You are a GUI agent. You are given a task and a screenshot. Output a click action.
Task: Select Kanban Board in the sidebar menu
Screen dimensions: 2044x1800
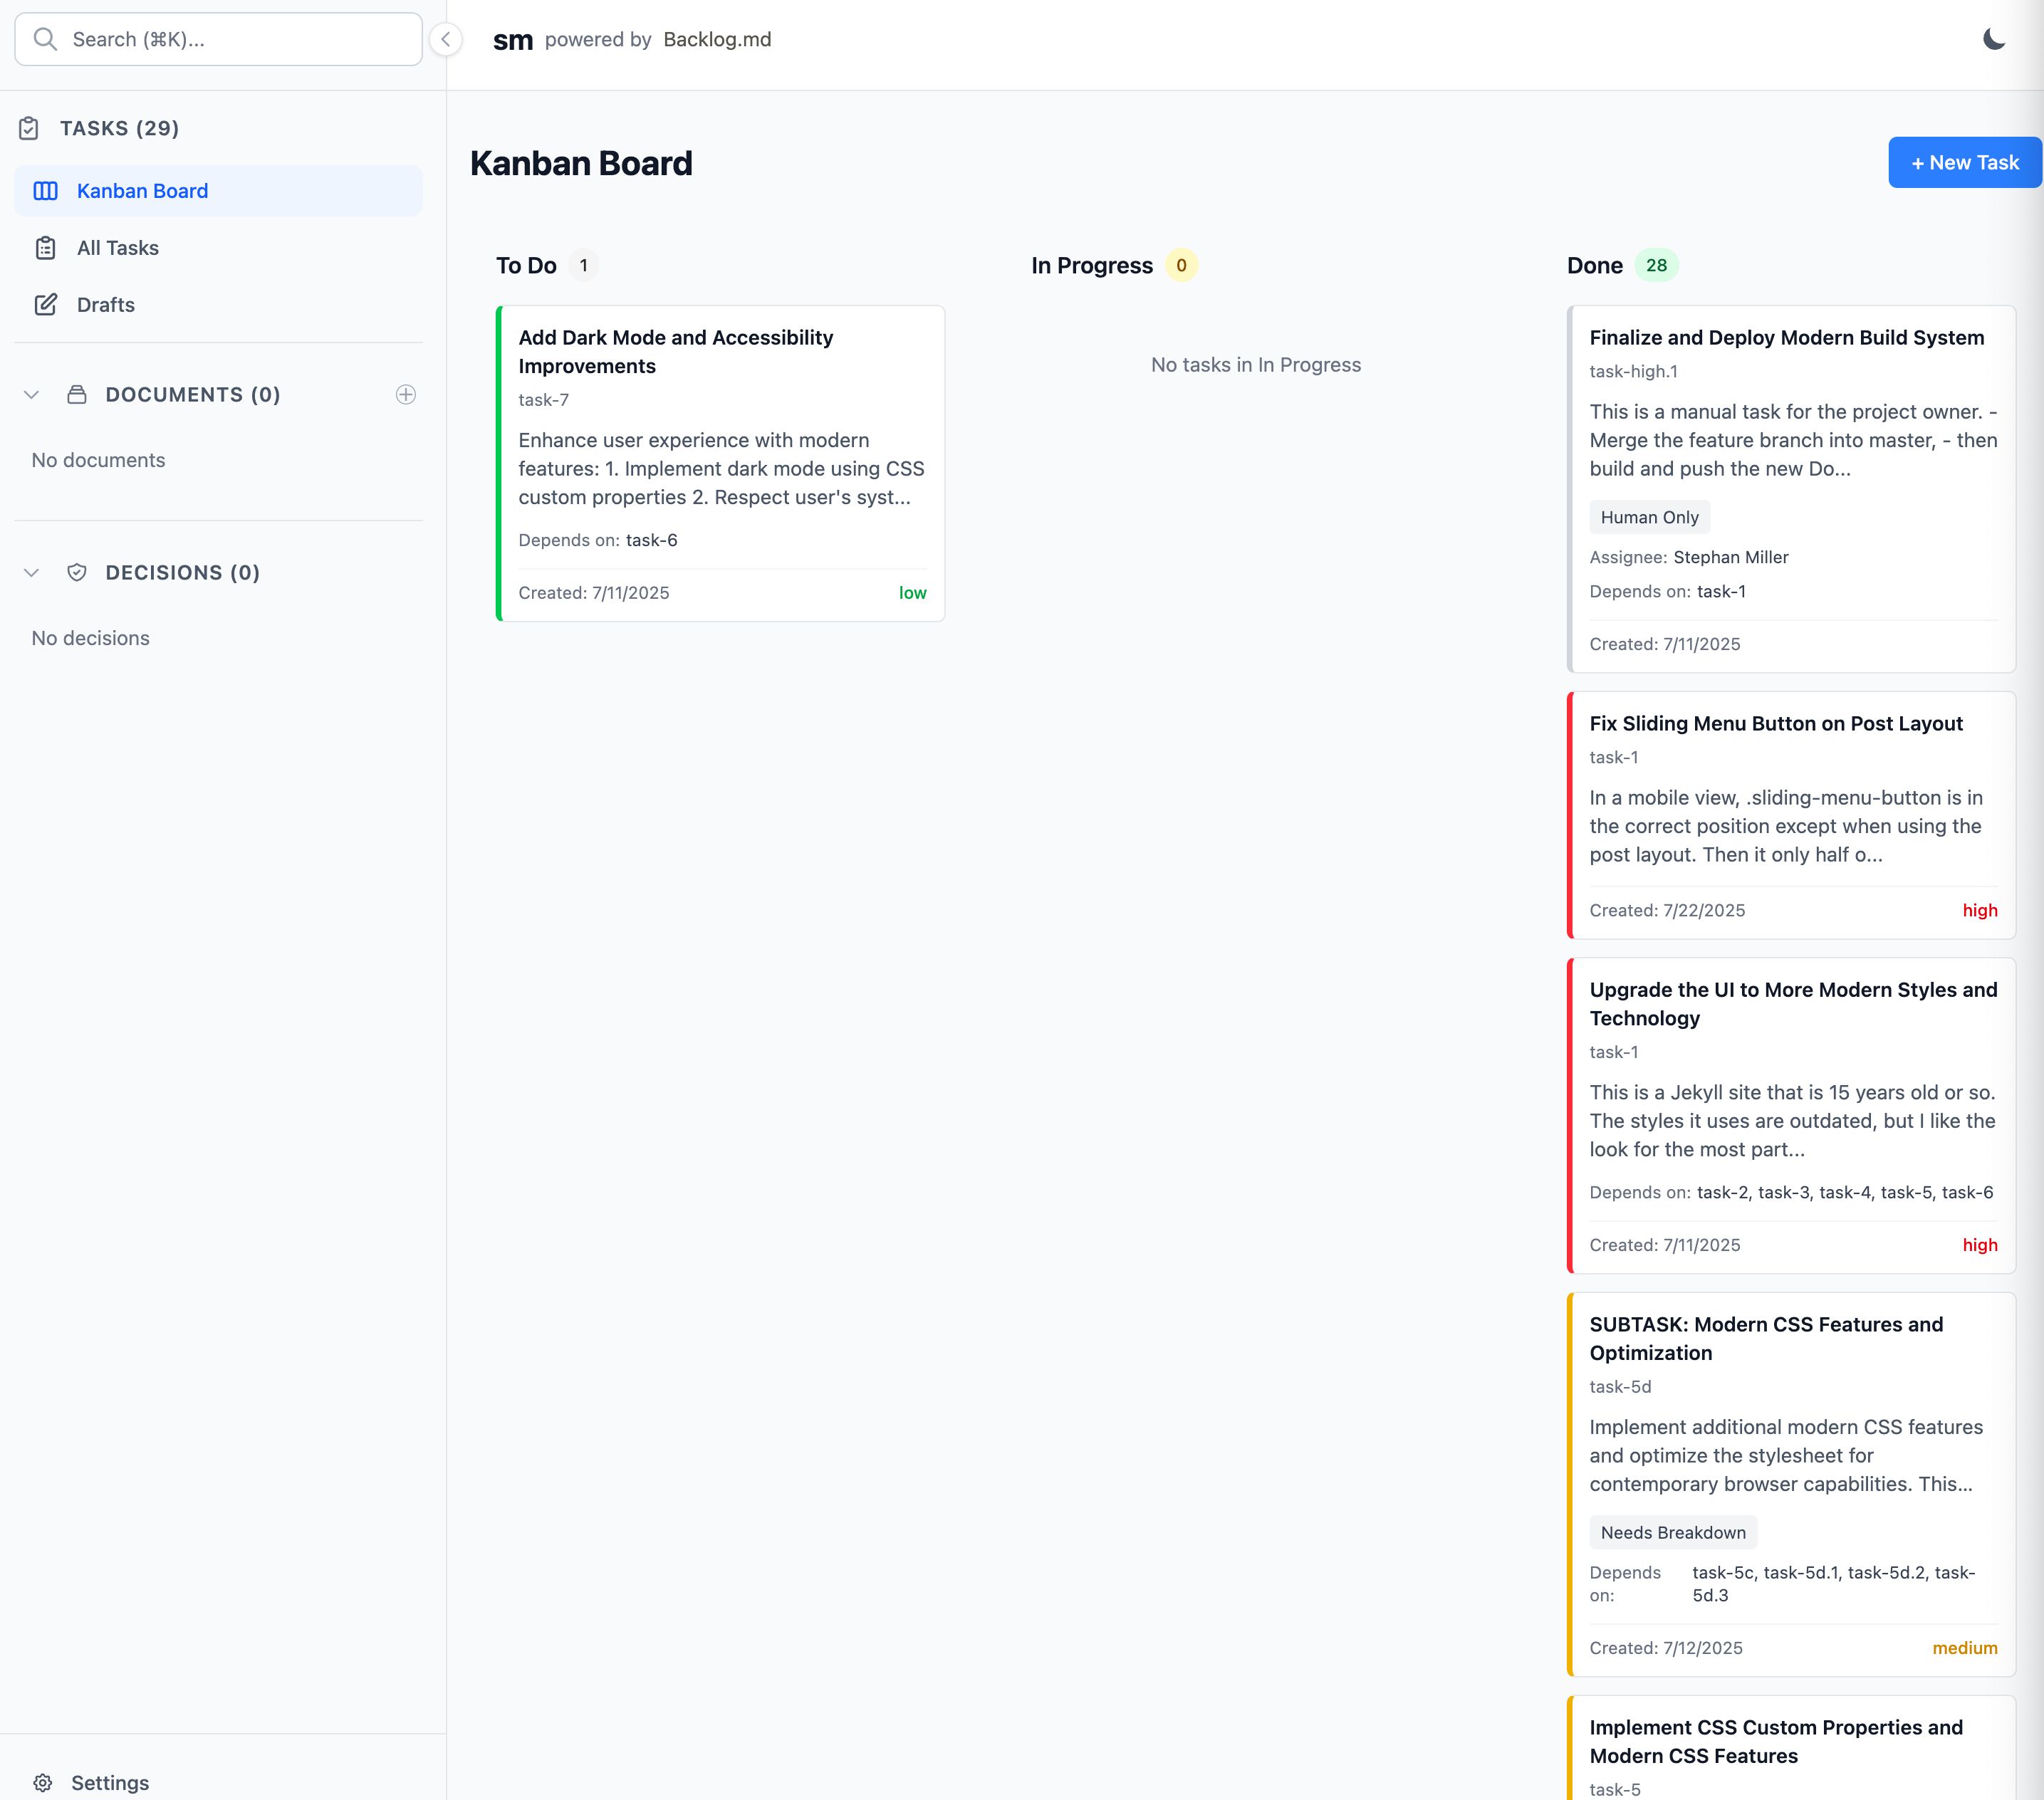coord(142,190)
